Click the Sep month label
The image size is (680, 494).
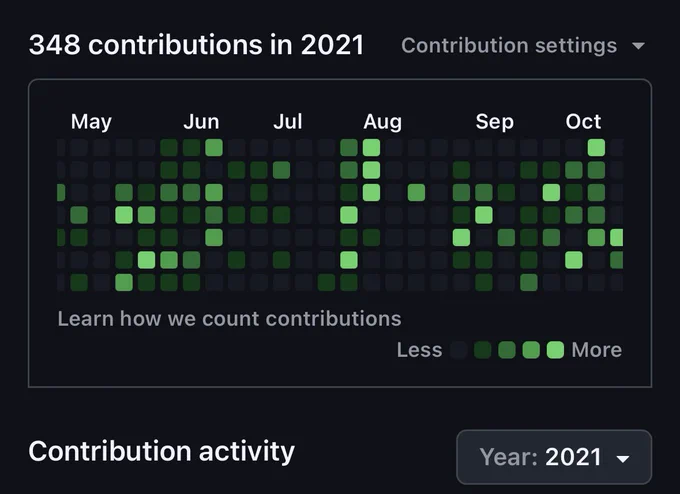click(494, 122)
